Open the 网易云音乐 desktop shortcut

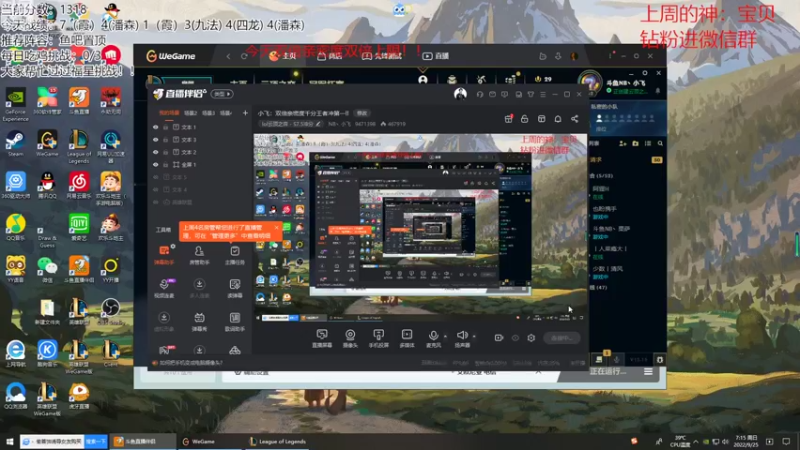pos(79,185)
